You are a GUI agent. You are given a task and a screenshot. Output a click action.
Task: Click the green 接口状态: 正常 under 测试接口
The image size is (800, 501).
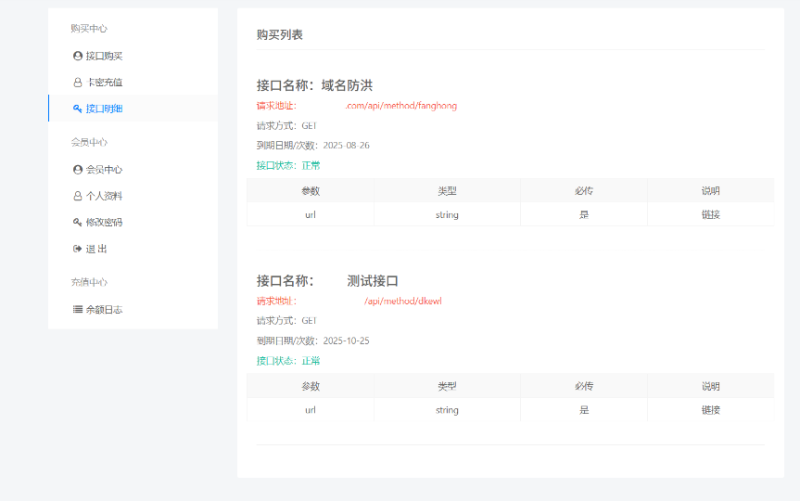click(288, 361)
